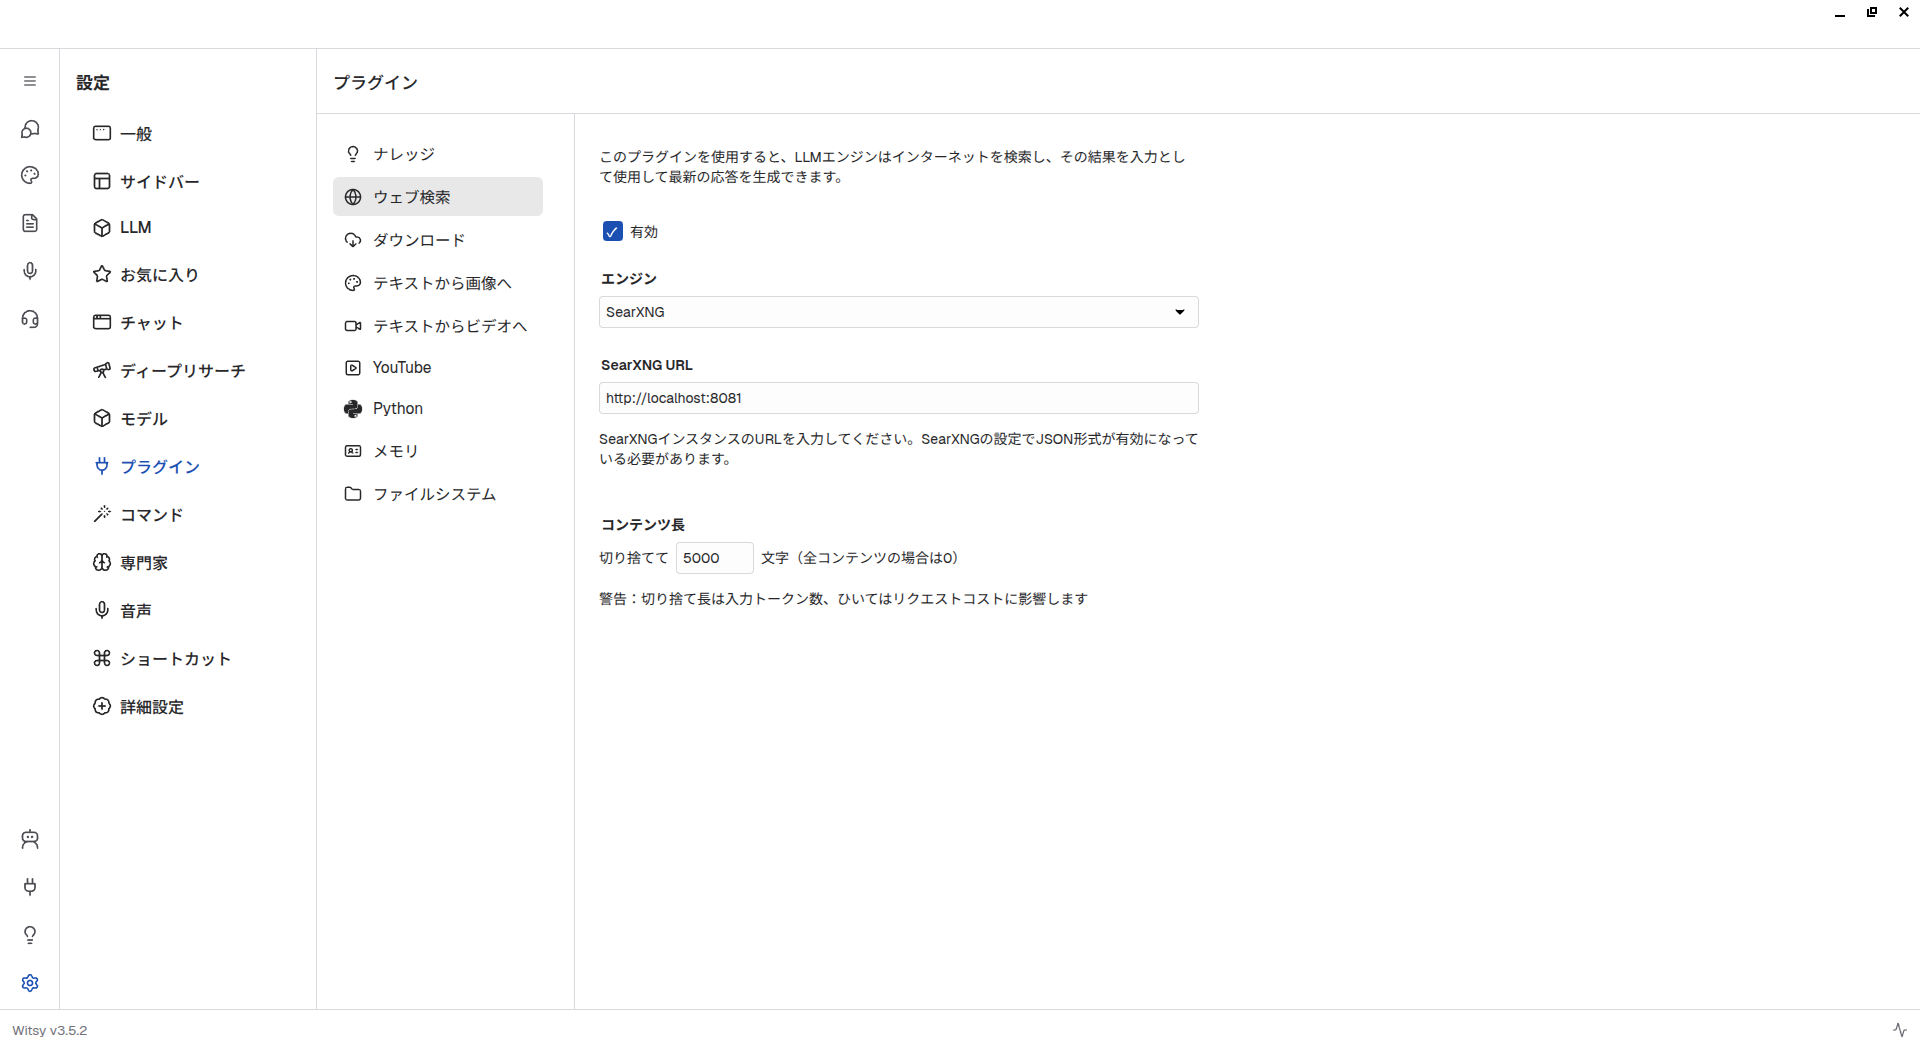Viewport: 1920px width, 1048px height.
Task: Click the コンテンツ長 truncate number field
Action: [714, 558]
